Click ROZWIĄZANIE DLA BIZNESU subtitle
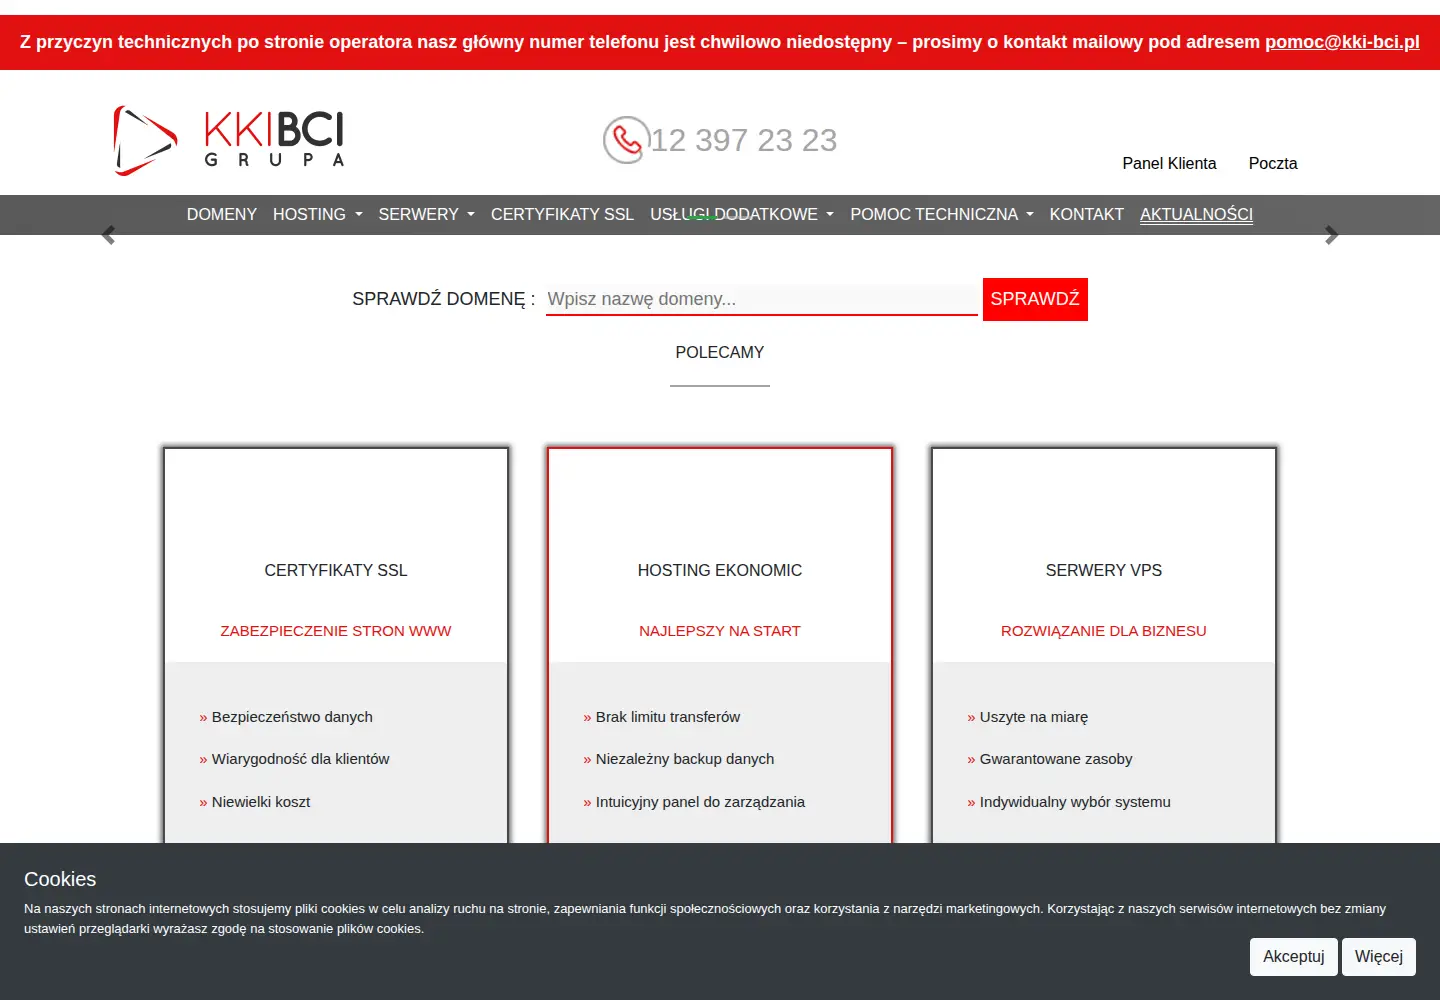 click(1104, 631)
